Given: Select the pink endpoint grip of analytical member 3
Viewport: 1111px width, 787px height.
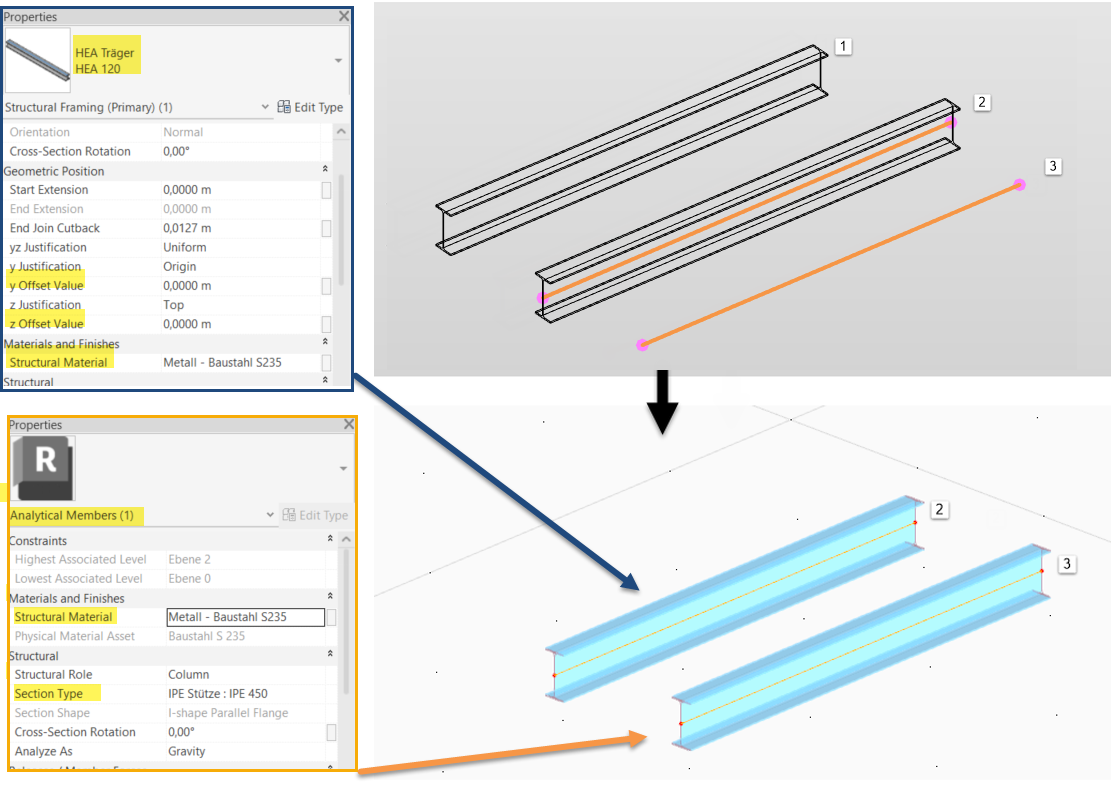Looking at the screenshot, I should pos(1018,184).
